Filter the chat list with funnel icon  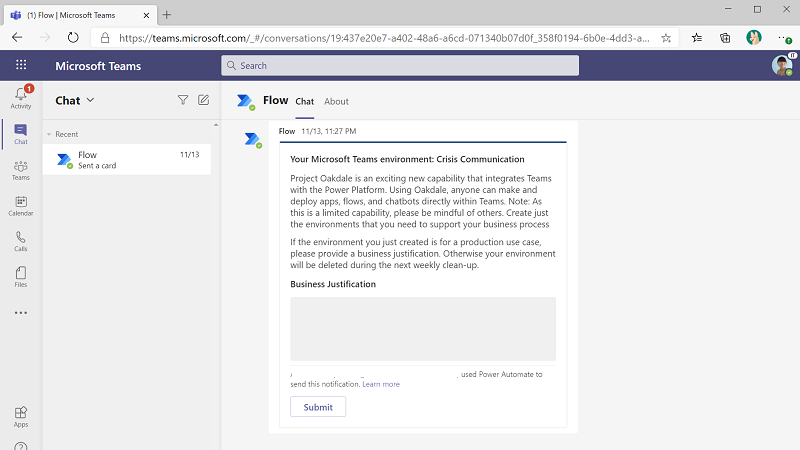183,100
